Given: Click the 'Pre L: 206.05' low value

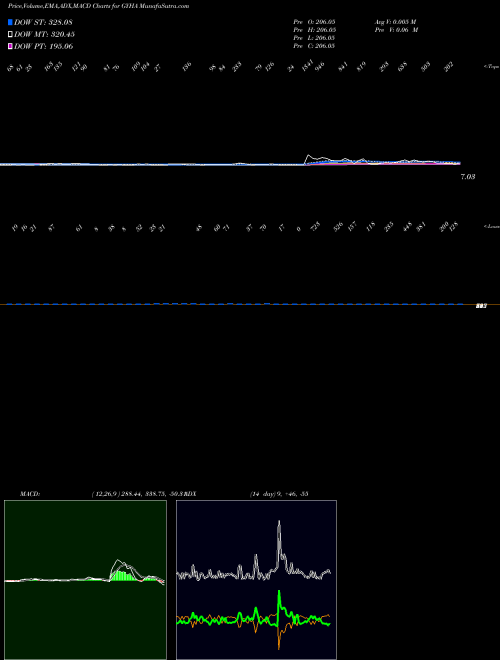Looking at the screenshot, I should (x=314, y=38).
